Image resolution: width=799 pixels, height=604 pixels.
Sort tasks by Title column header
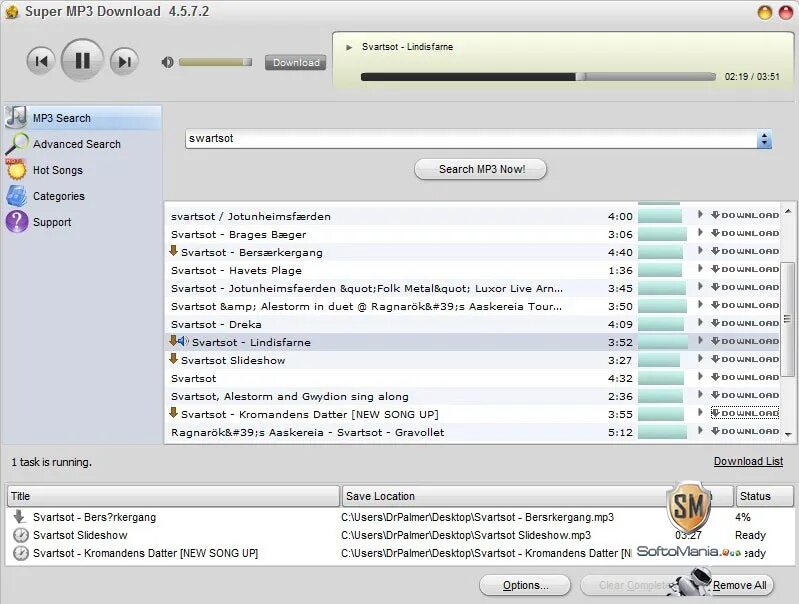coord(173,496)
